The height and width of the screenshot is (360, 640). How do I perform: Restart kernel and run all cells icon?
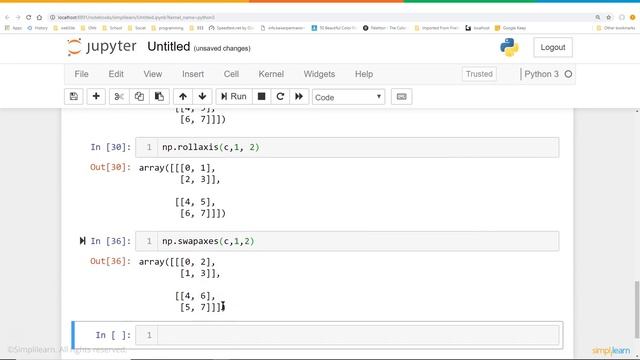coord(299,97)
